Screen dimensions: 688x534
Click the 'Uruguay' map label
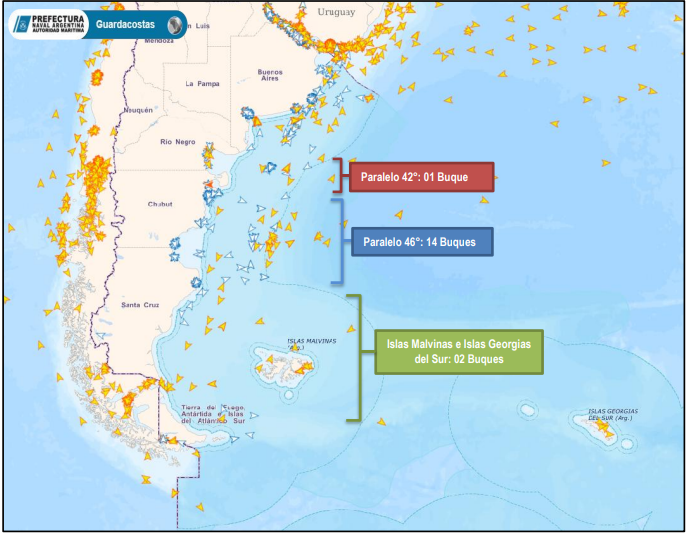337,12
